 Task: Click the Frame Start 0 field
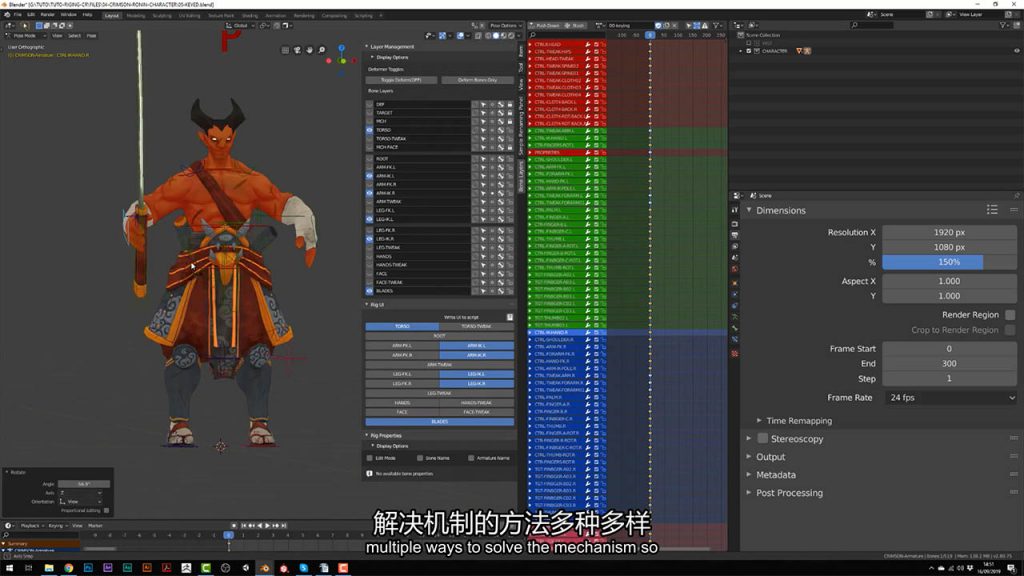pyautogui.click(x=950, y=349)
